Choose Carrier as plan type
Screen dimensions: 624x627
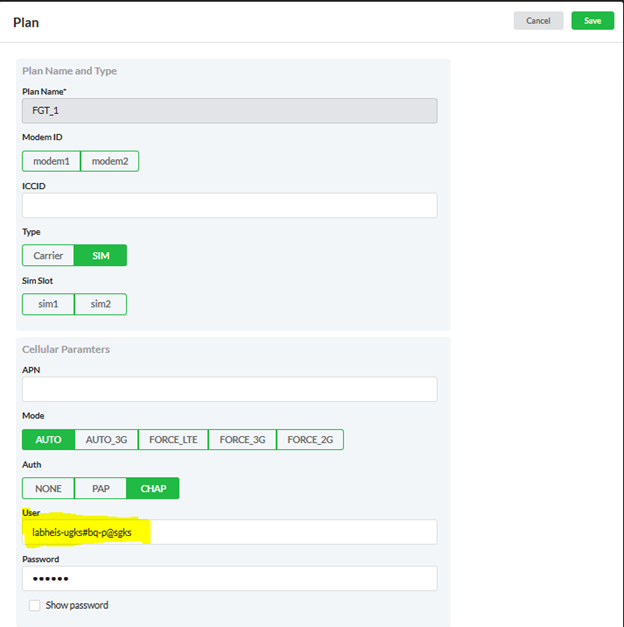[x=48, y=256]
